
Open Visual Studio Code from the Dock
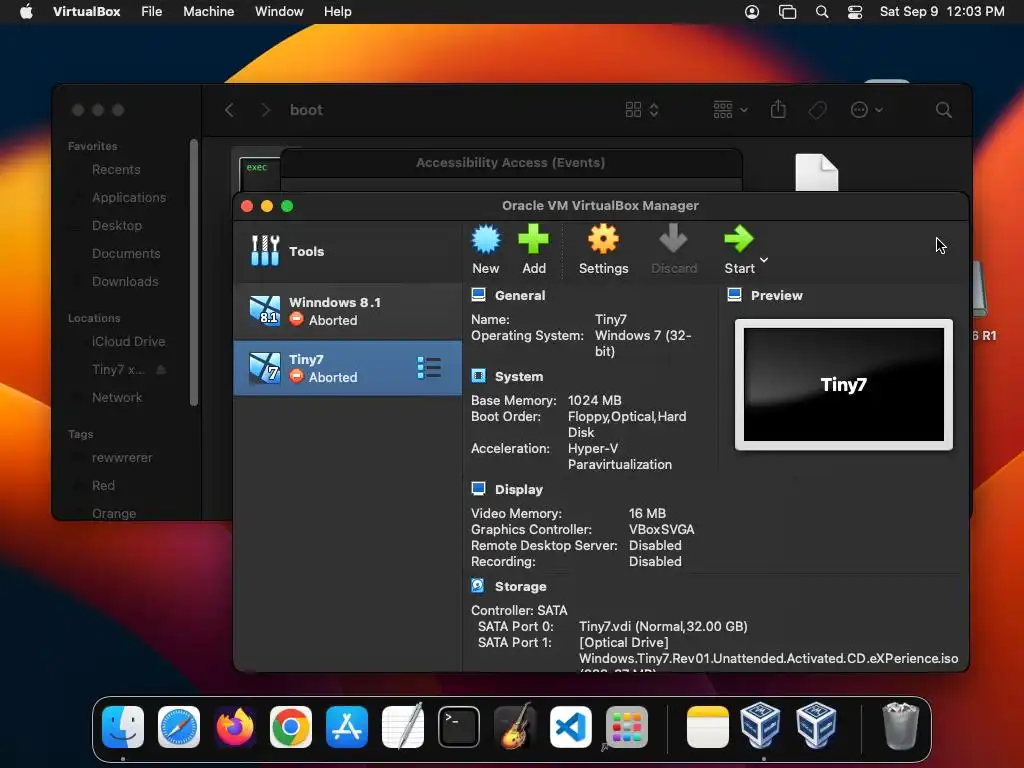571,727
